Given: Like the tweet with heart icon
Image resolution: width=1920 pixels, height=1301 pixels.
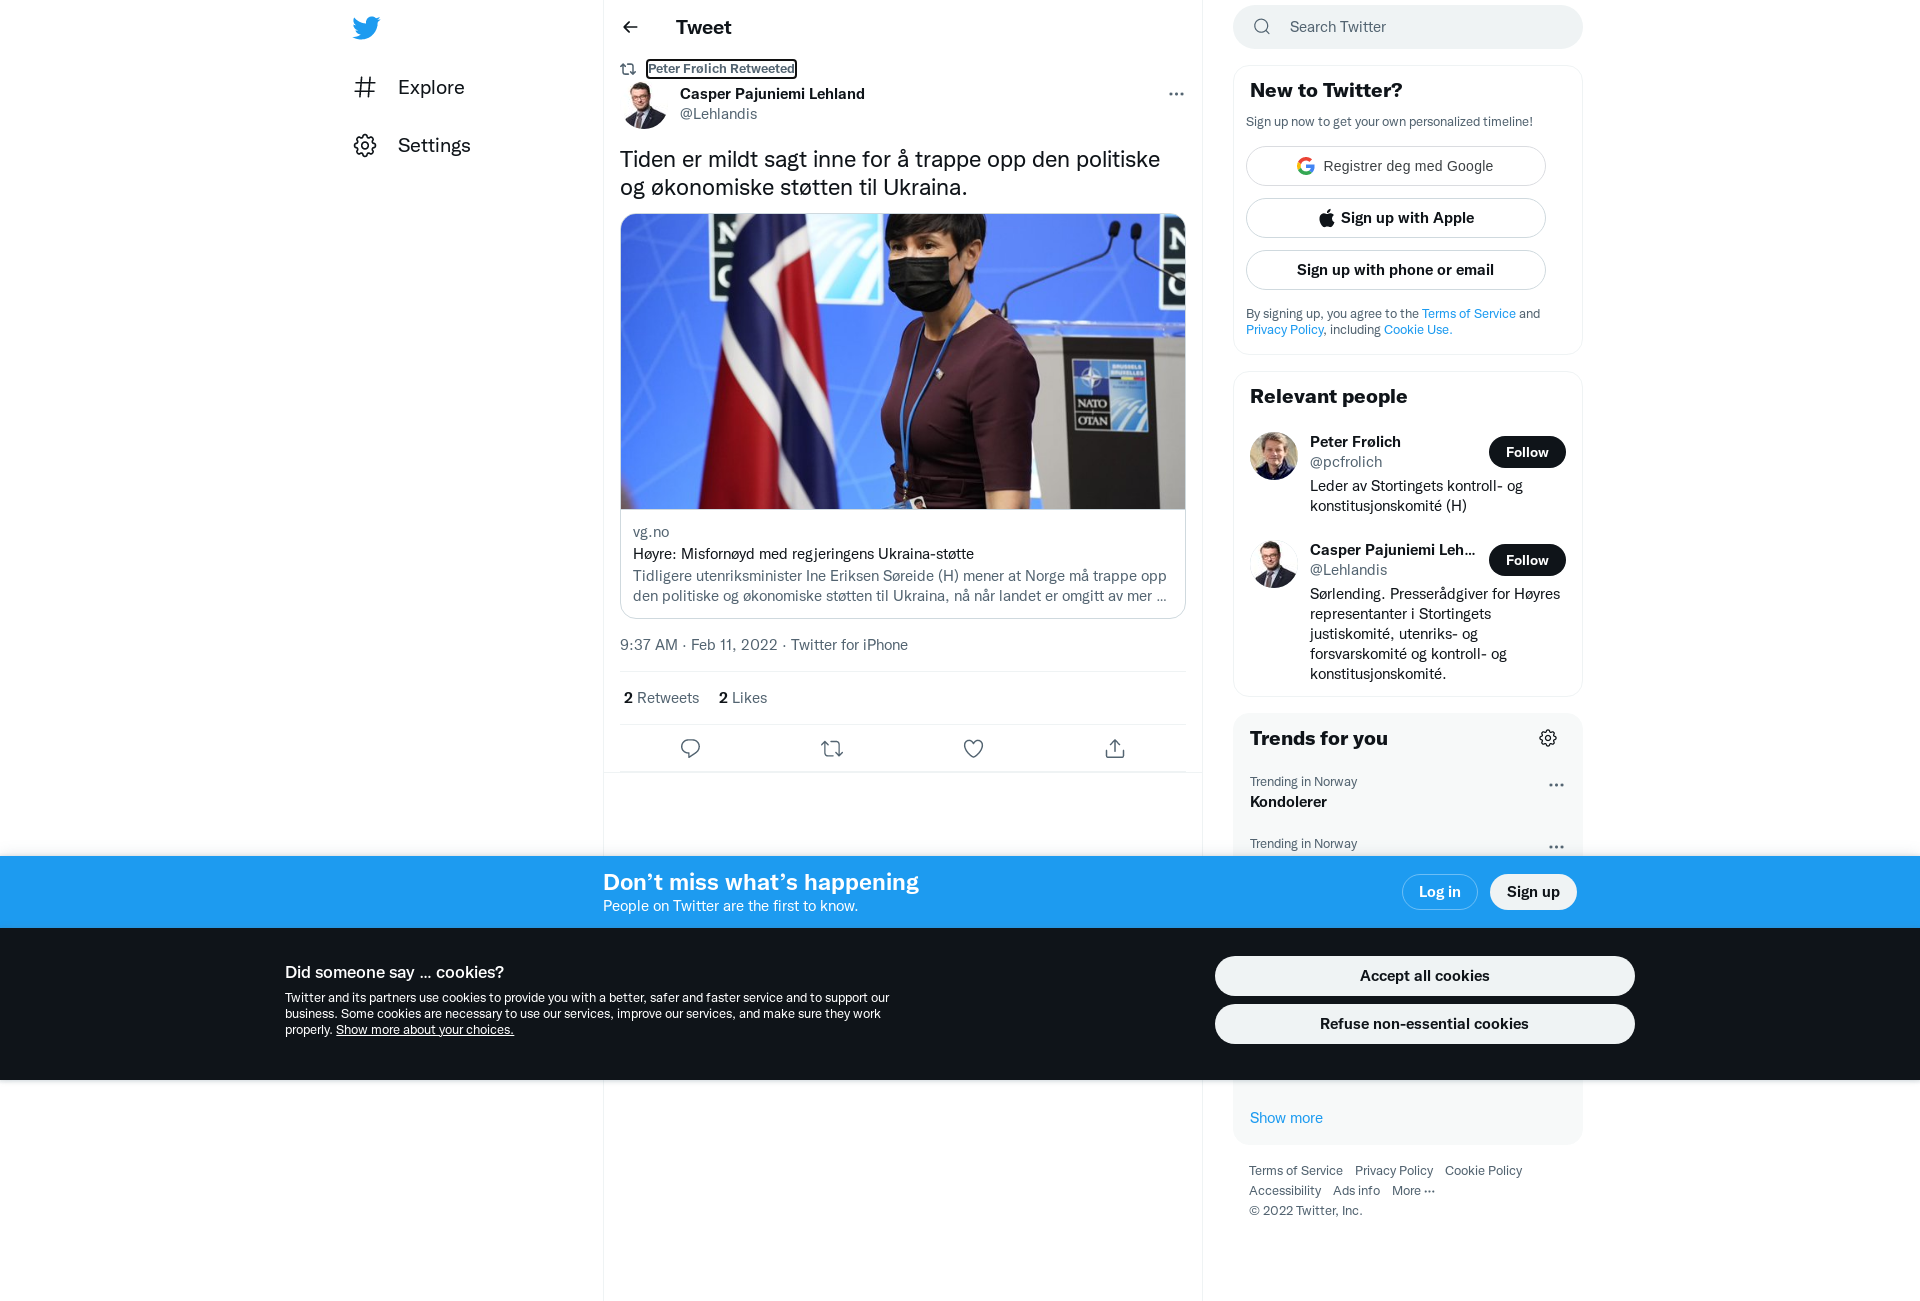Looking at the screenshot, I should 973,748.
